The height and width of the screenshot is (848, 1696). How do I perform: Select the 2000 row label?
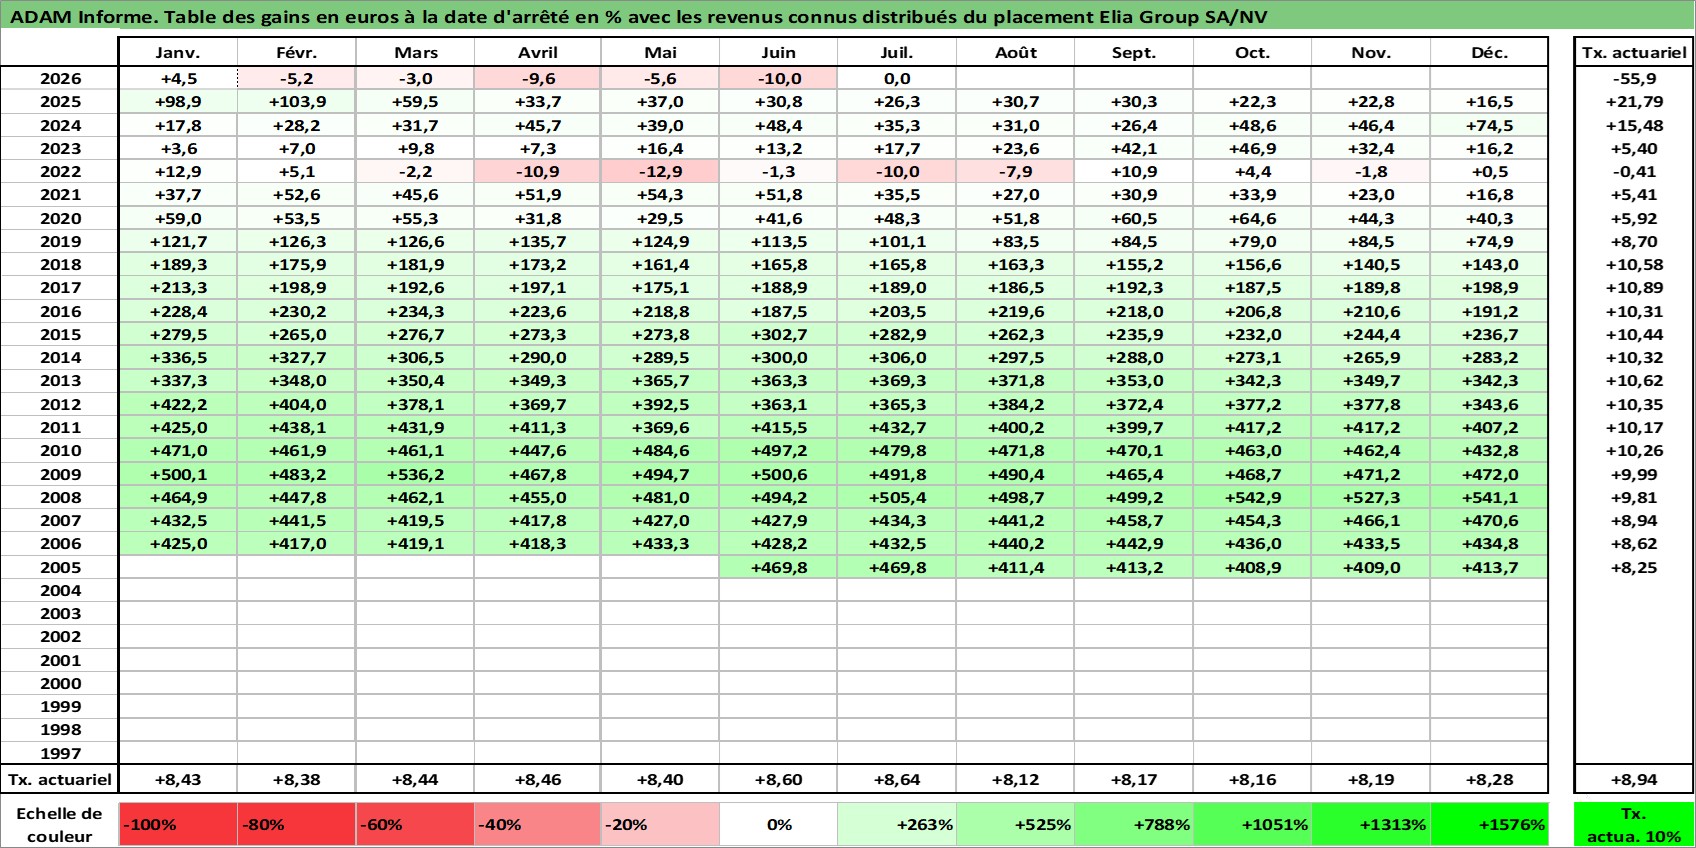60,683
